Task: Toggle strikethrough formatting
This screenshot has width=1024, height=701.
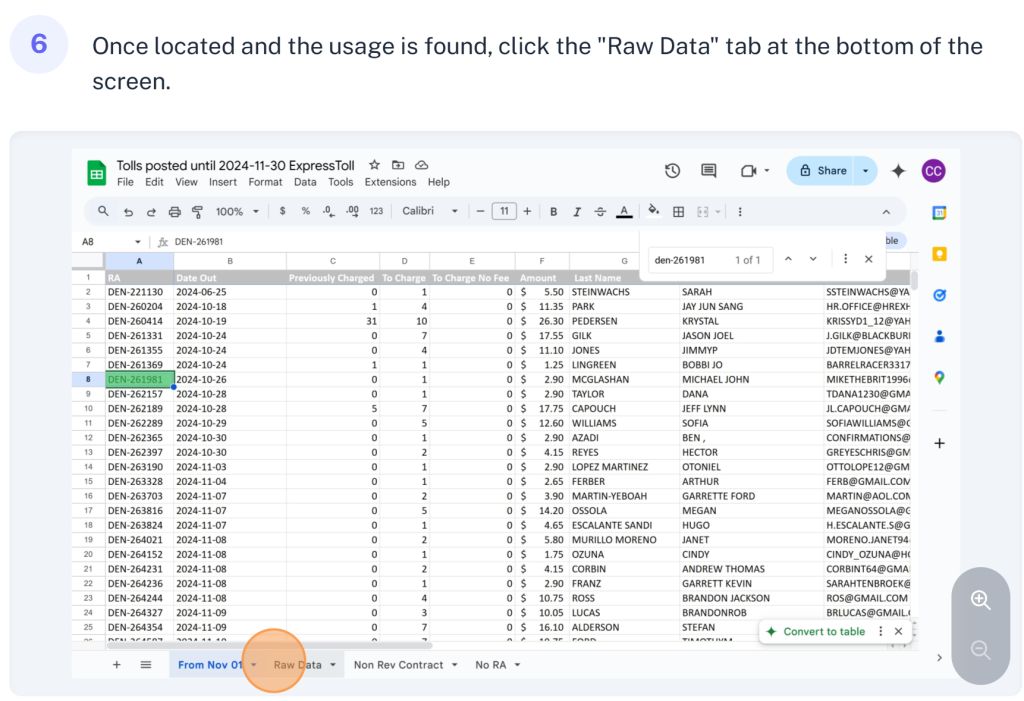Action: [x=600, y=212]
